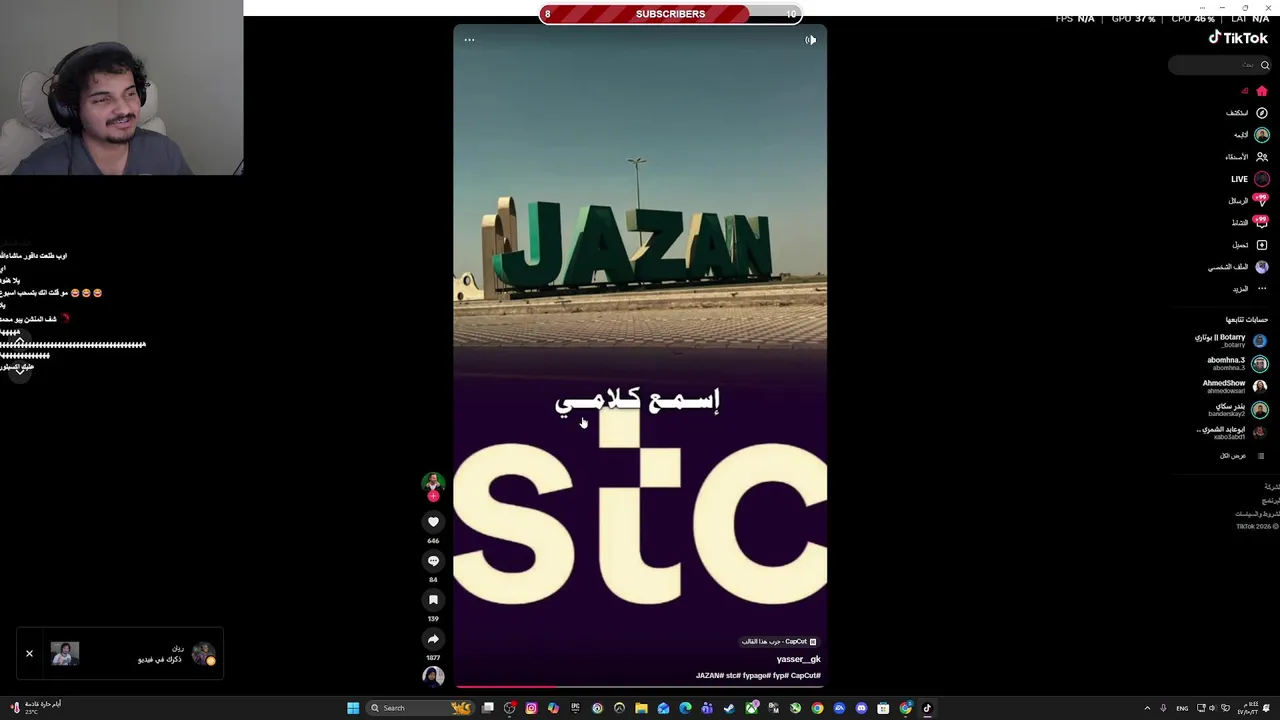The width and height of the screenshot is (1280, 720).
Task: Save the video with the bookmark icon
Action: [x=433, y=600]
